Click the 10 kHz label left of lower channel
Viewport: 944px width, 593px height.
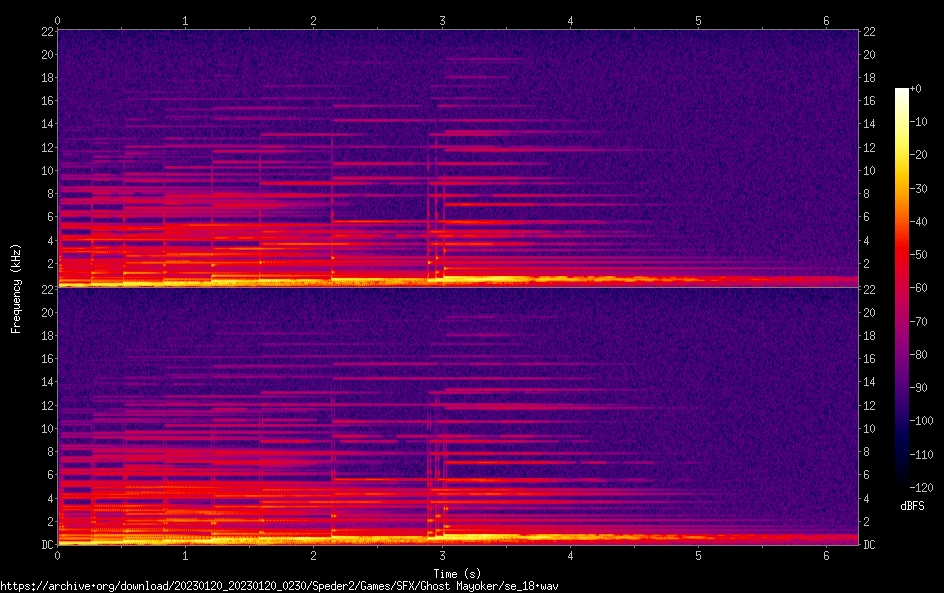(x=46, y=428)
